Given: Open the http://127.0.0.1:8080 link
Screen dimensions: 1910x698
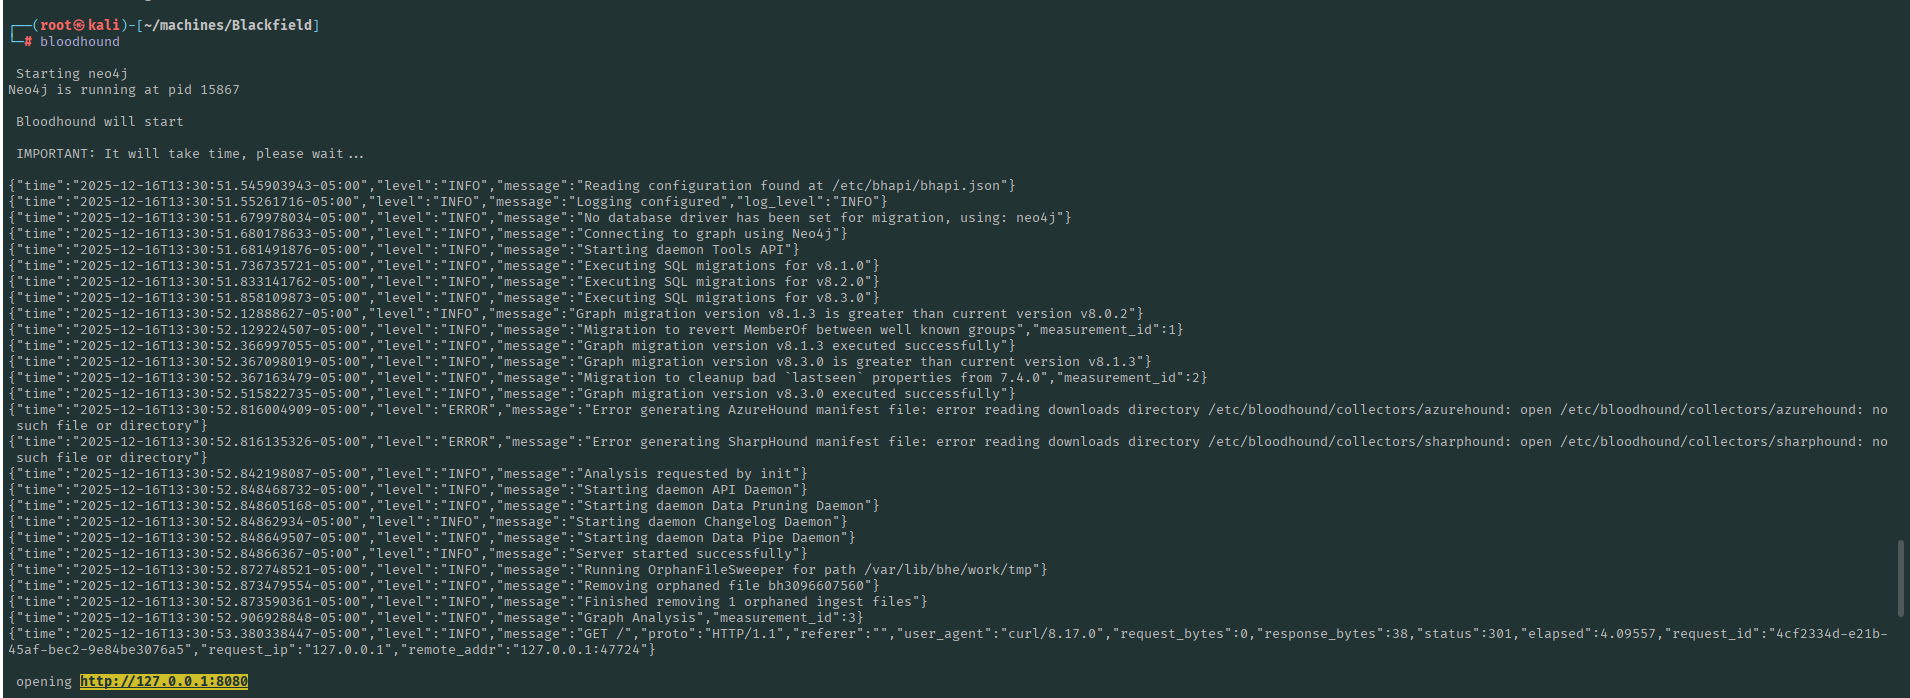Looking at the screenshot, I should [x=164, y=682].
